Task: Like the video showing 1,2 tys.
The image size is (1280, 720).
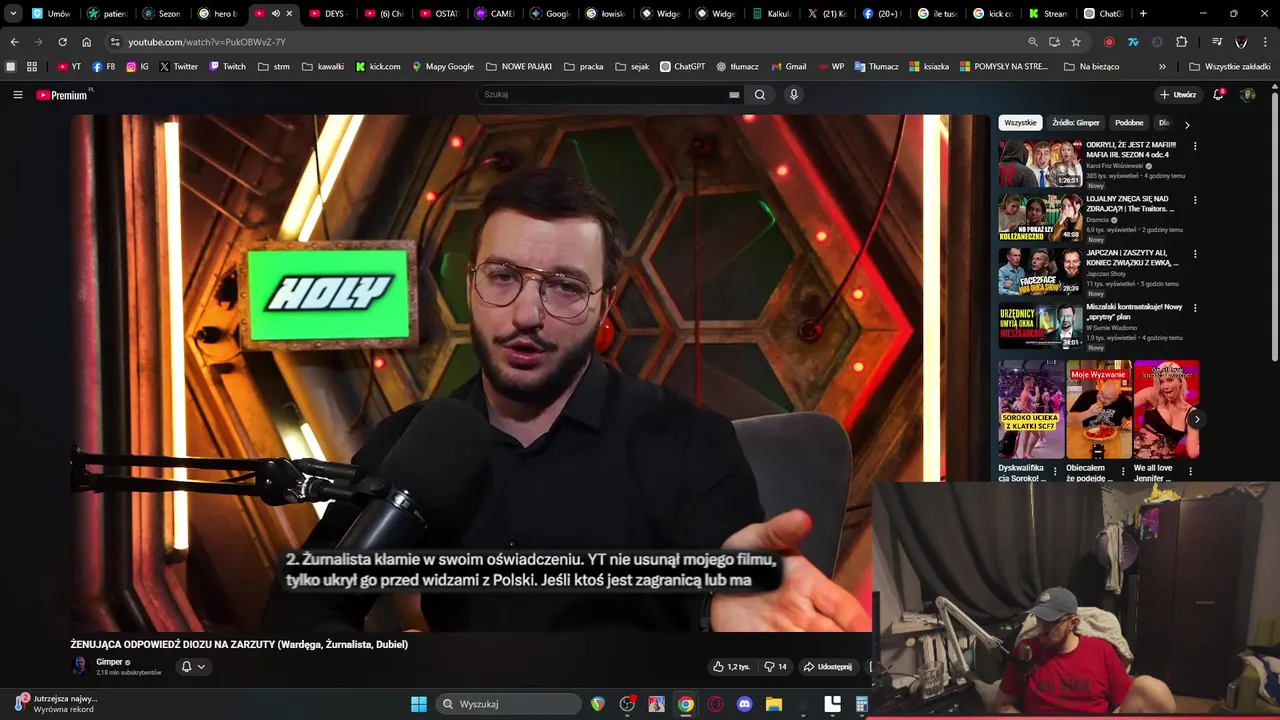Action: [731, 667]
